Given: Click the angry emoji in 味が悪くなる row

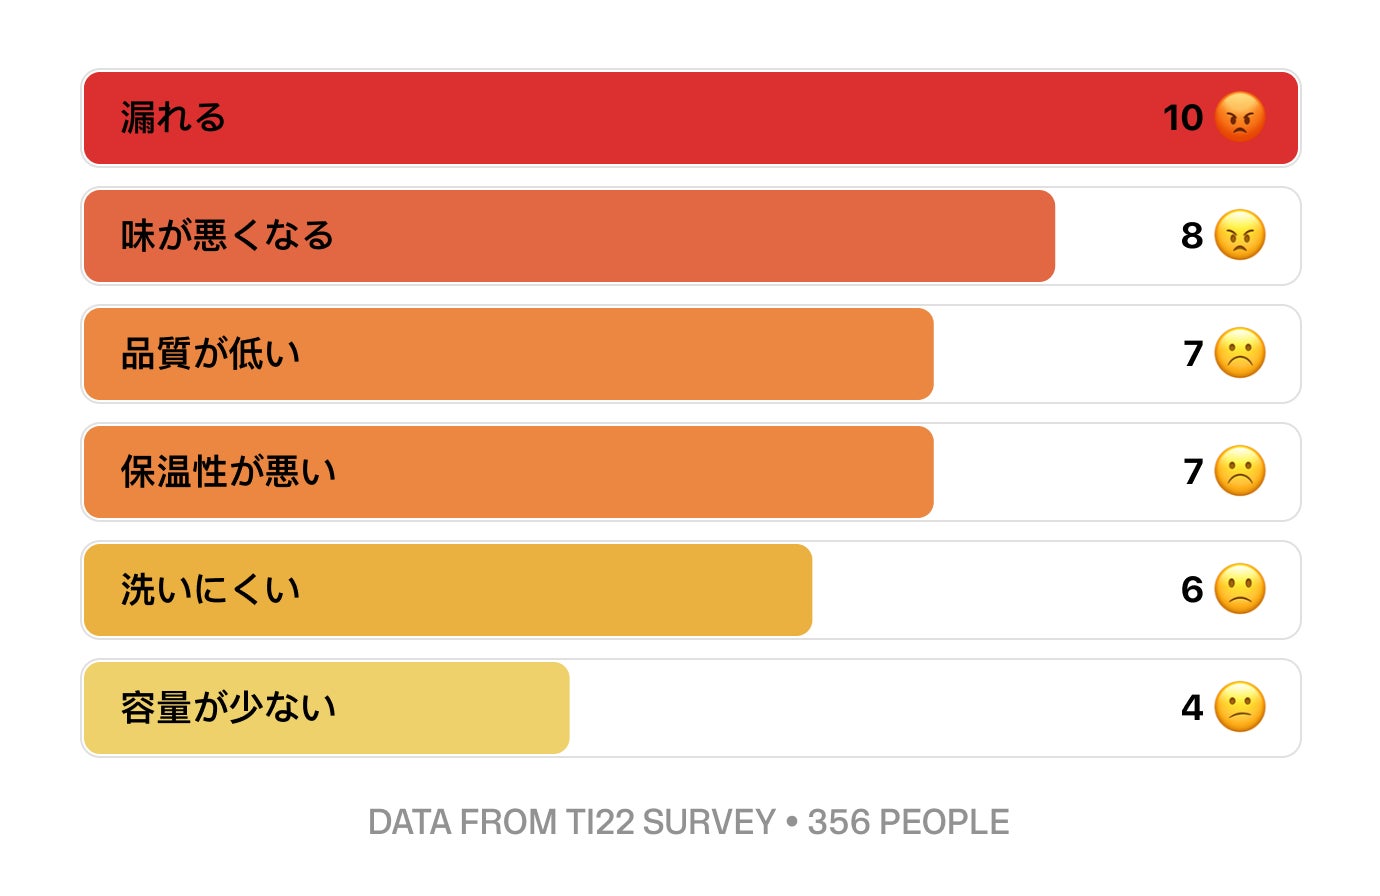Looking at the screenshot, I should pos(1240,236).
